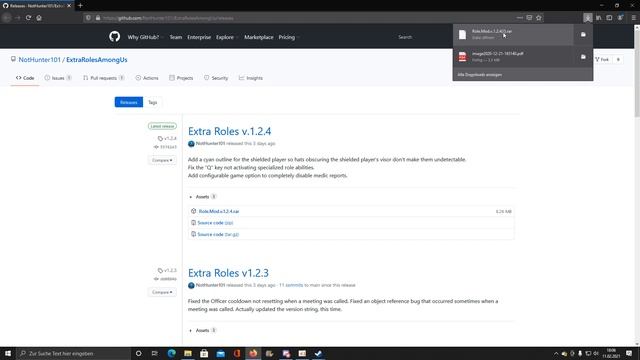640x360 pixels.
Task: Switch to the Security tab
Action: click(x=216, y=78)
